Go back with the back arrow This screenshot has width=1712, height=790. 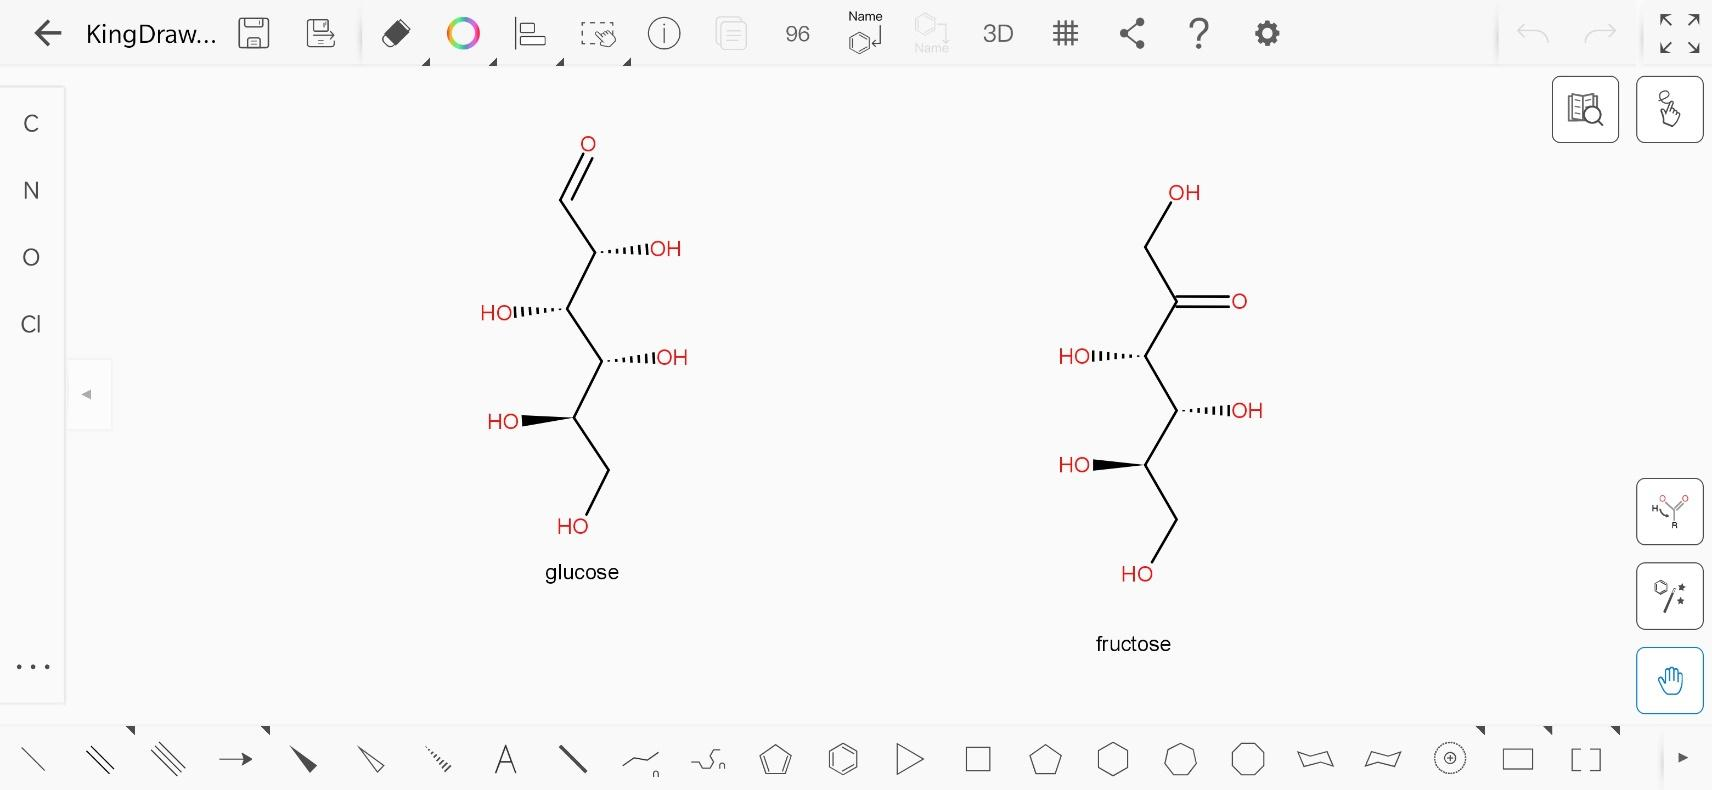[47, 34]
